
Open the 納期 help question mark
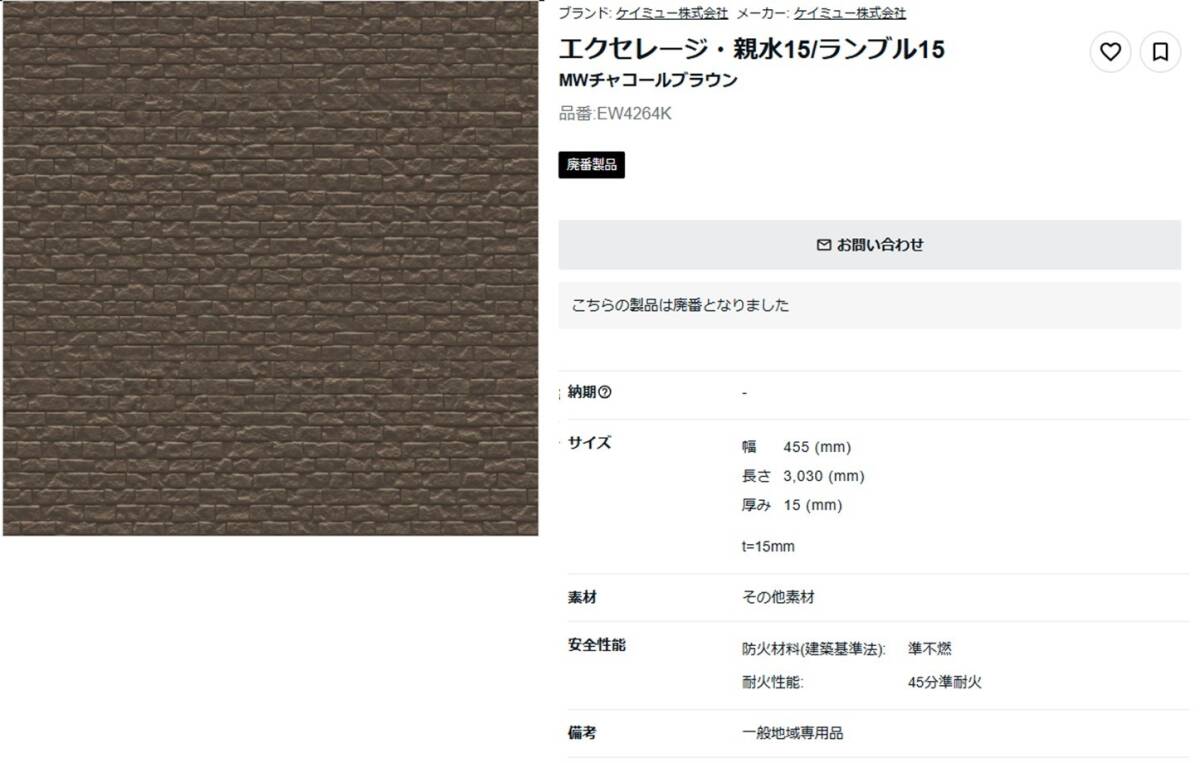tap(605, 392)
